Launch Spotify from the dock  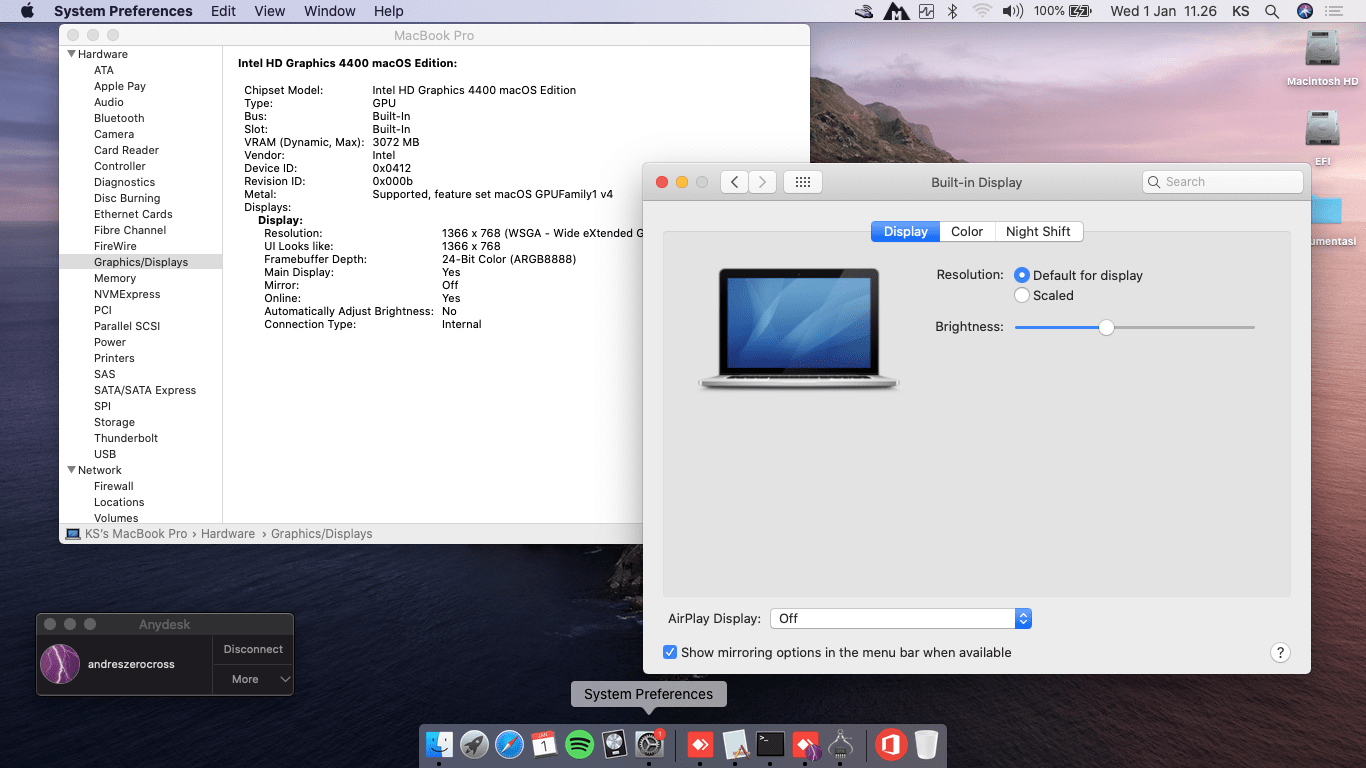tap(579, 744)
